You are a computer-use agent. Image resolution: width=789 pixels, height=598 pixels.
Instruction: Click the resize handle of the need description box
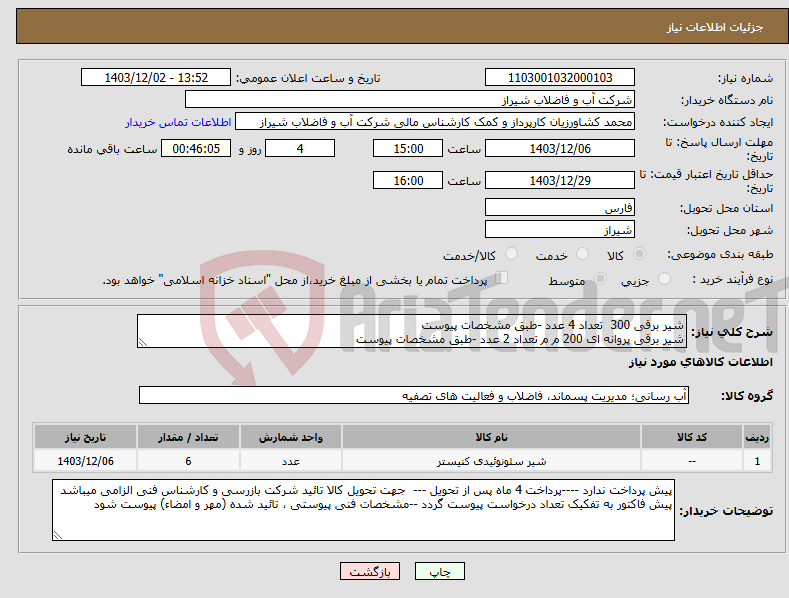tap(143, 342)
